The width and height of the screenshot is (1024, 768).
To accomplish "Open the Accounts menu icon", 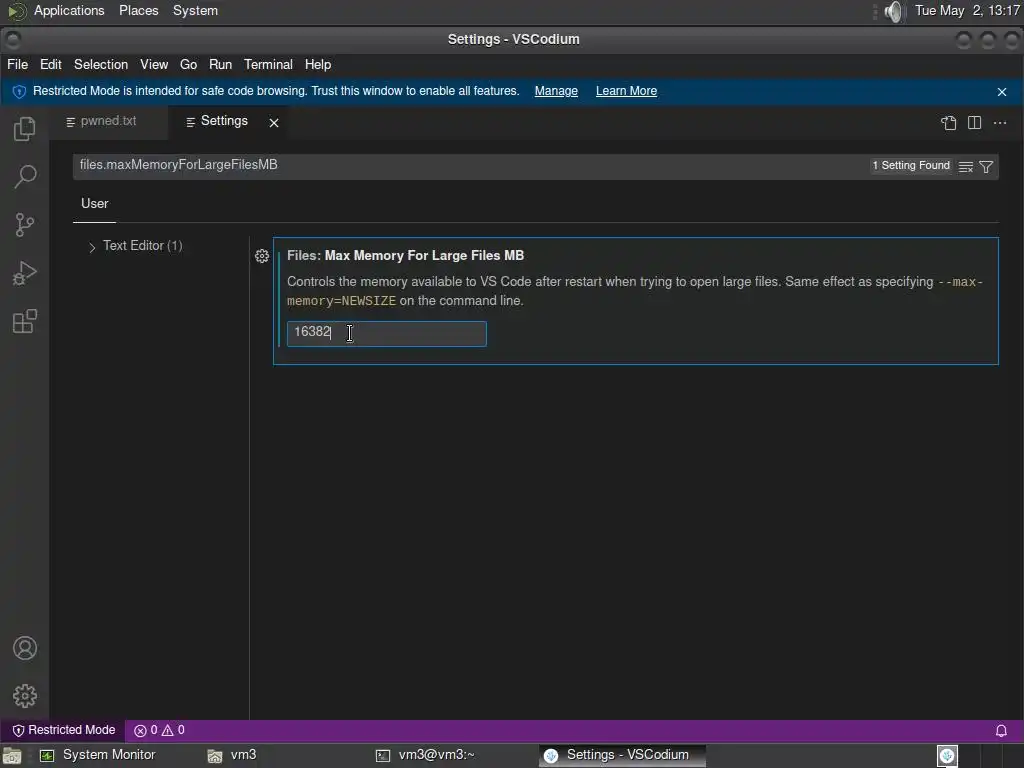I will pos(24,648).
